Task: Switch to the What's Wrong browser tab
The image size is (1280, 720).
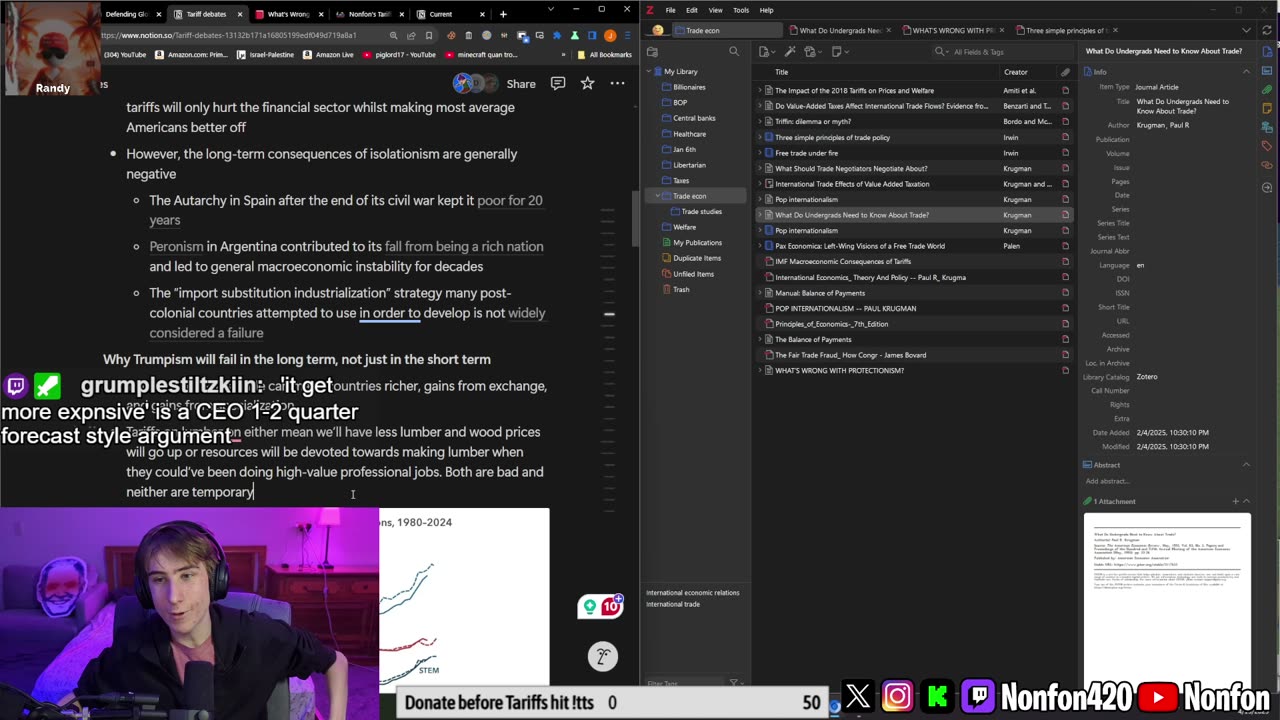Action: pyautogui.click(x=287, y=14)
